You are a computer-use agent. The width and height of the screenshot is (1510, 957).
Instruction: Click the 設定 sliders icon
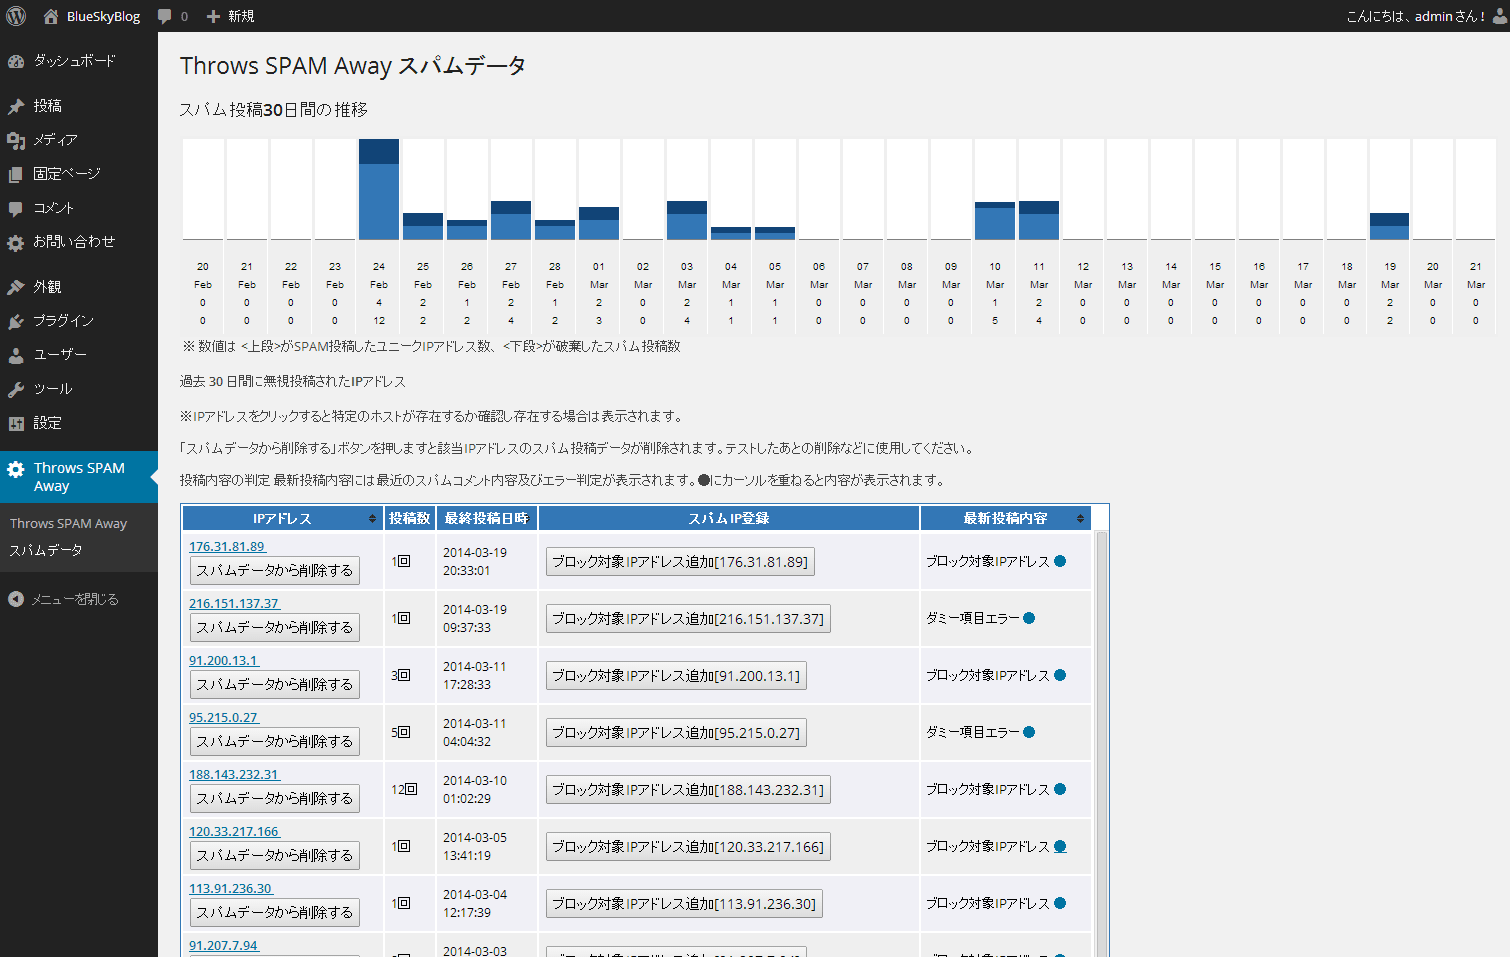(x=16, y=423)
